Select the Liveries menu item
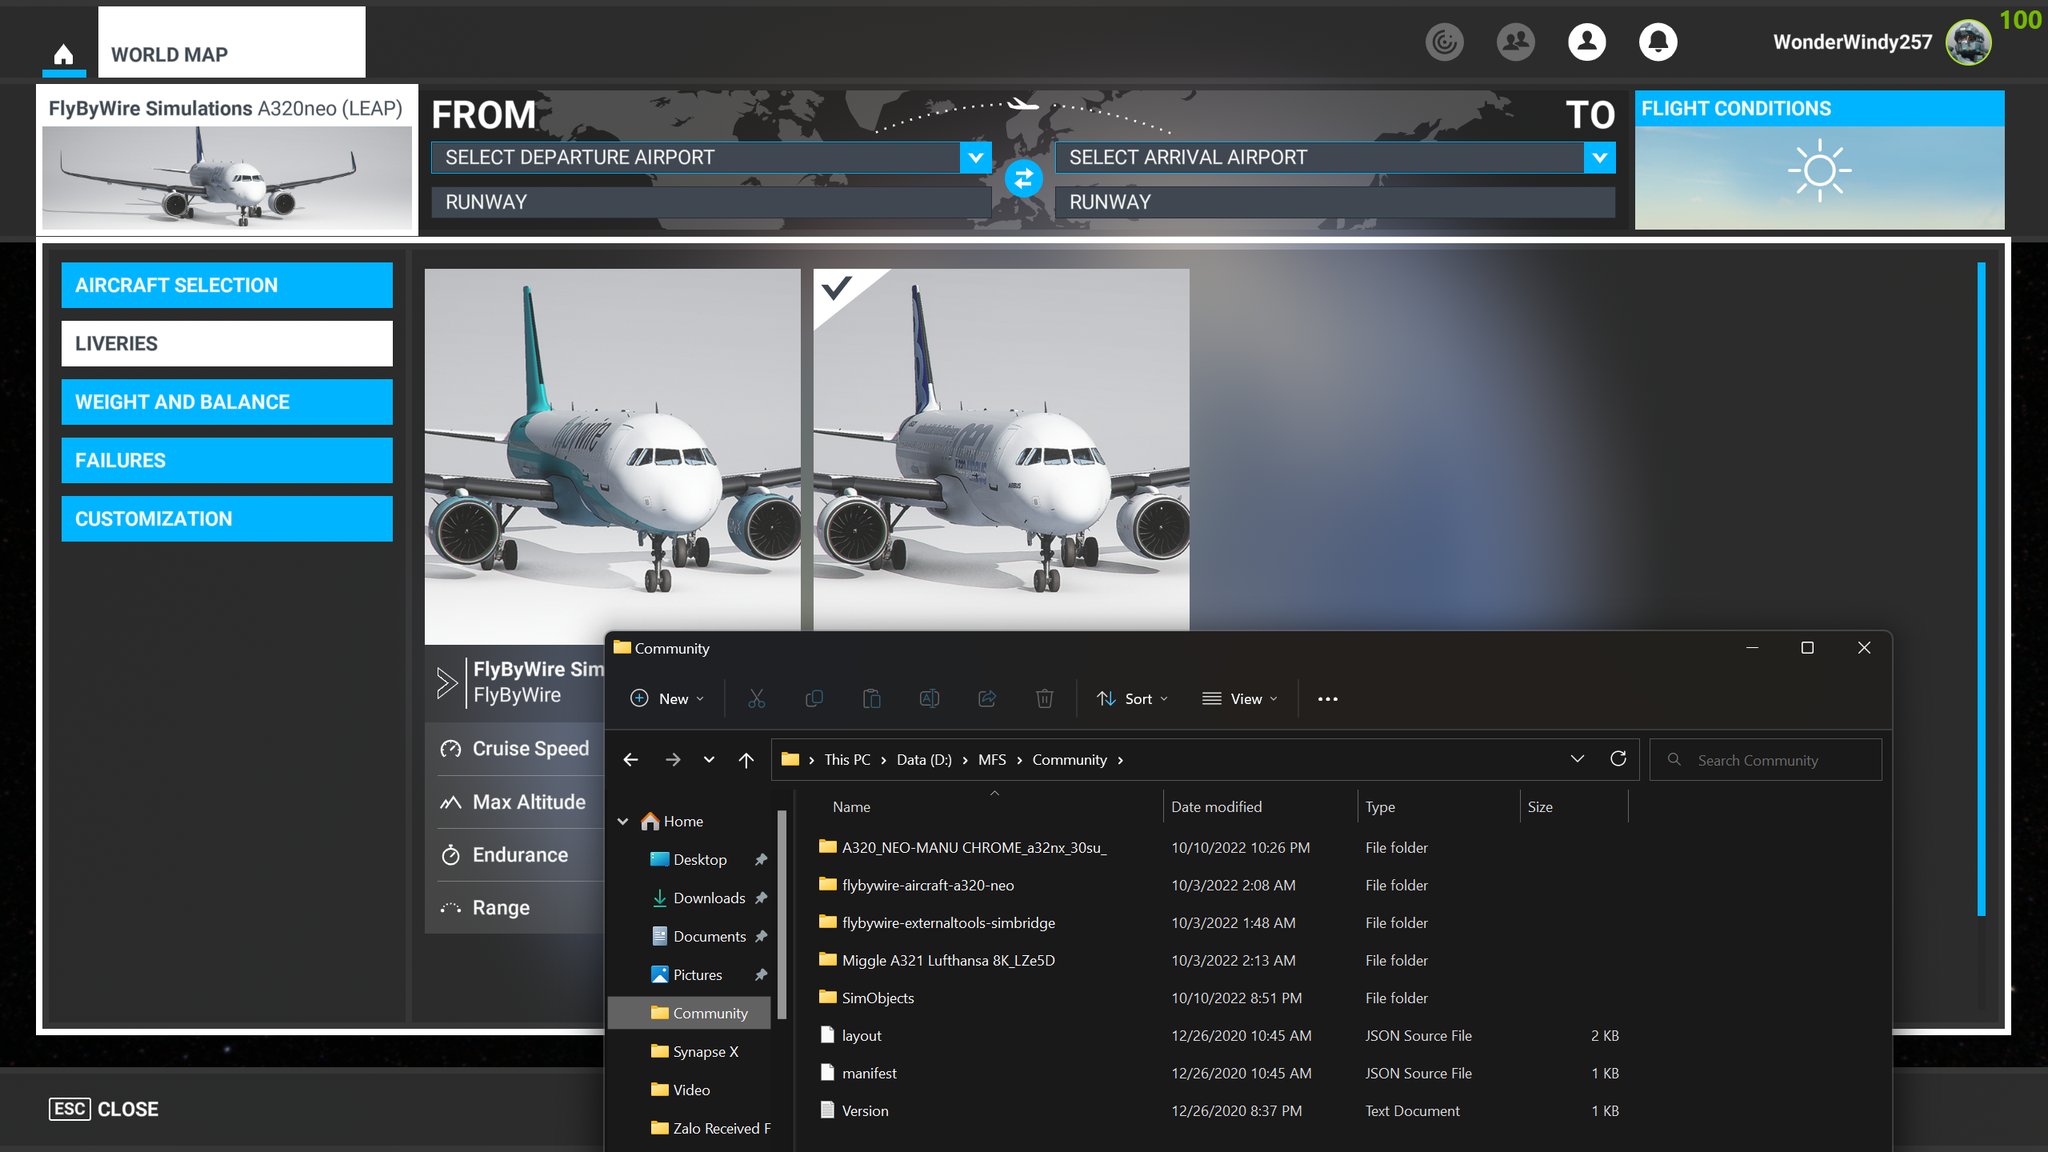The height and width of the screenshot is (1152, 2048). [227, 344]
